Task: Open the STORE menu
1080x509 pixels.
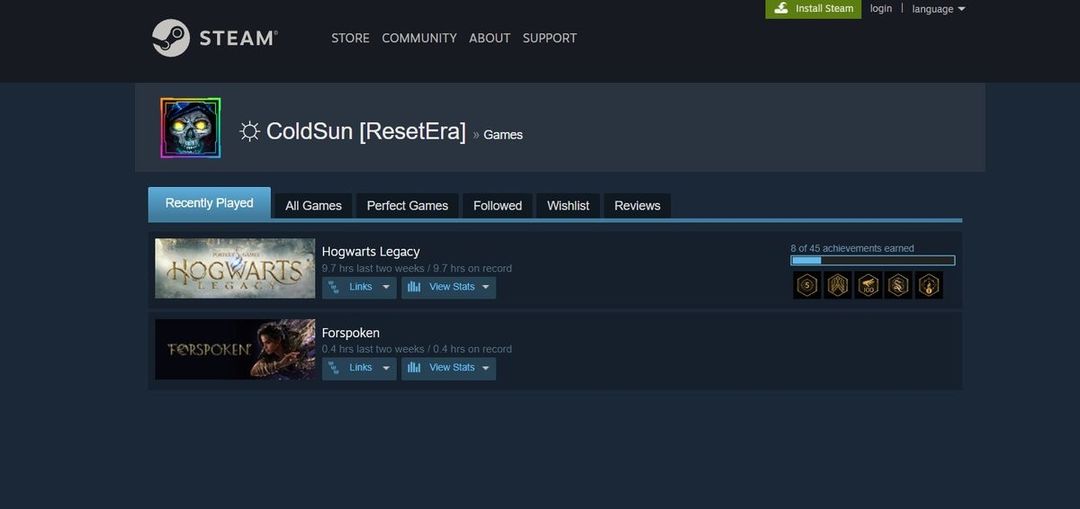Action: pyautogui.click(x=350, y=38)
